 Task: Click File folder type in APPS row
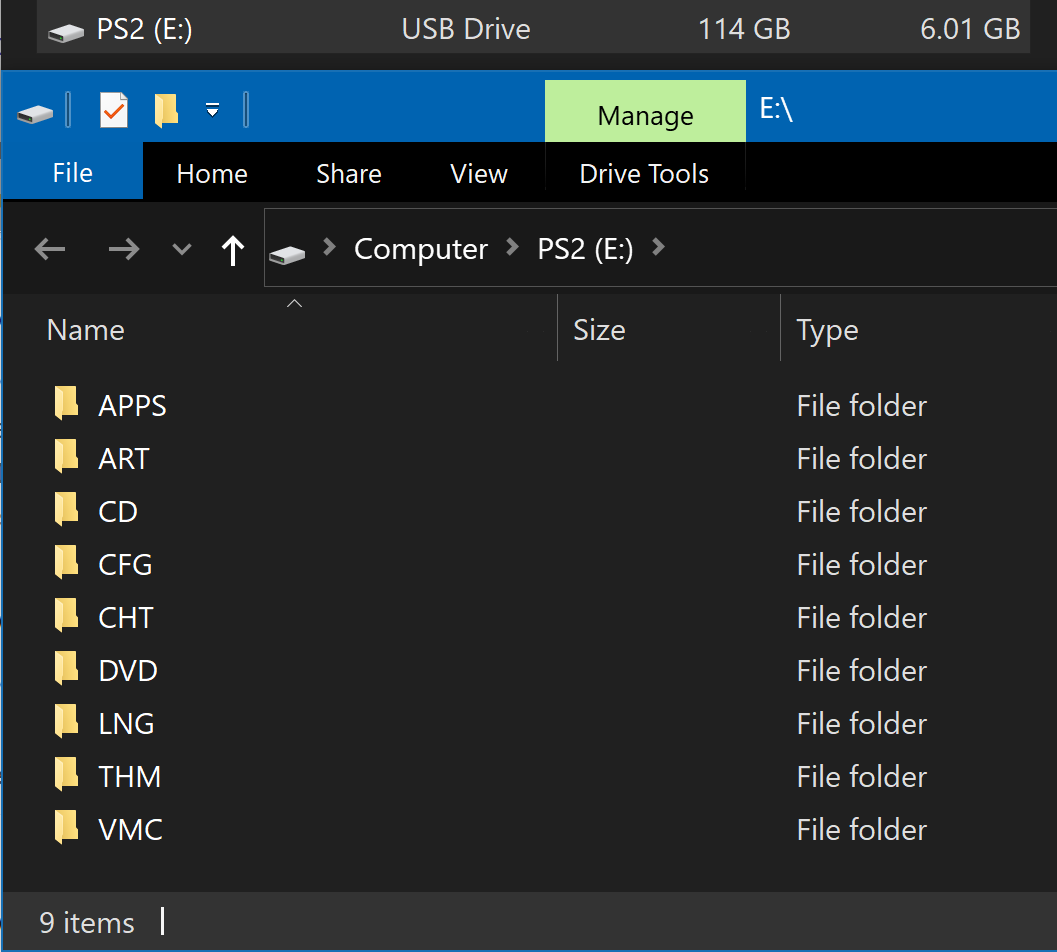(862, 406)
